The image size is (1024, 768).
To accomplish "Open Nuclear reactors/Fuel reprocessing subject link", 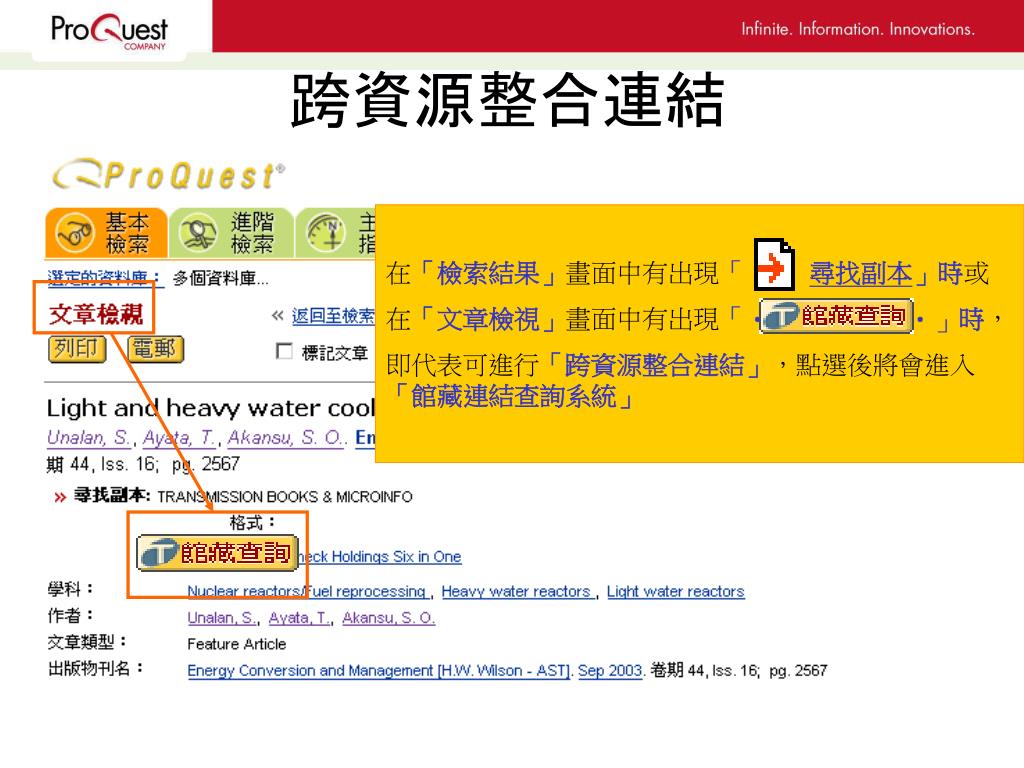I will (306, 591).
